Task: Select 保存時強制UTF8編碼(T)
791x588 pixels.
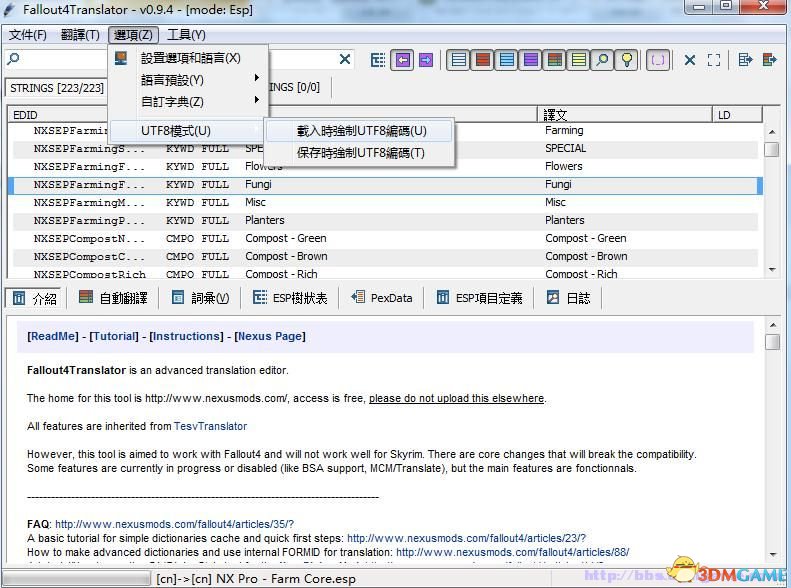Action: click(x=359, y=153)
